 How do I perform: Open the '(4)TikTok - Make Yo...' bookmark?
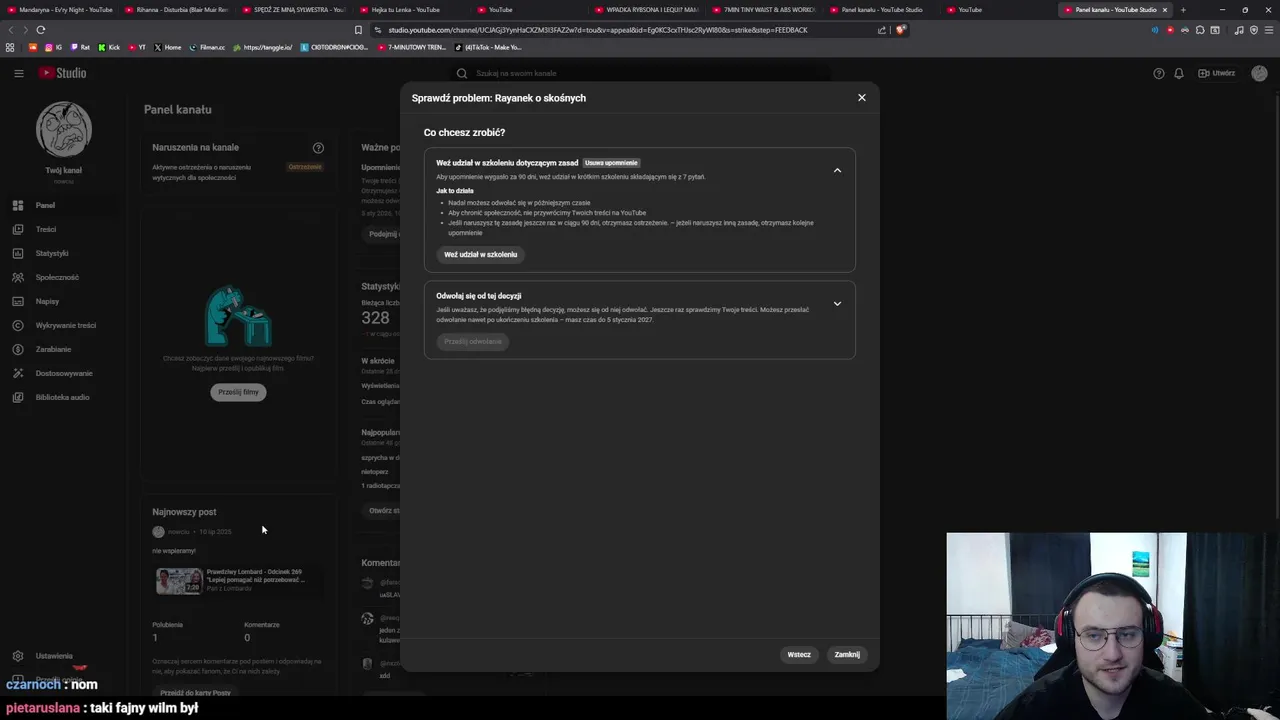[488, 47]
